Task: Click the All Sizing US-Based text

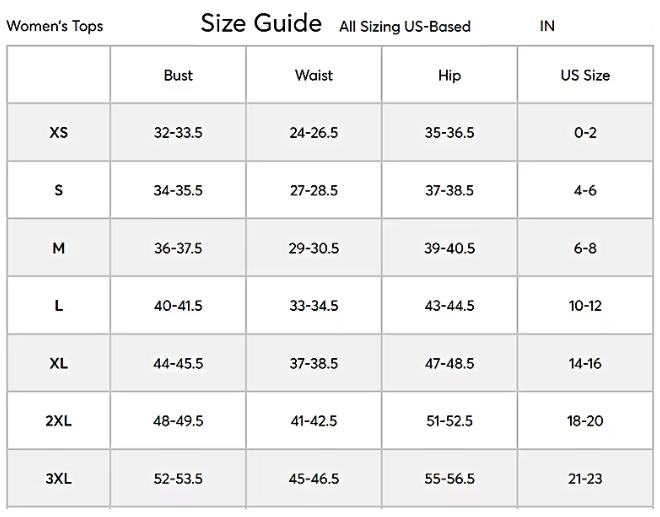Action: point(405,27)
